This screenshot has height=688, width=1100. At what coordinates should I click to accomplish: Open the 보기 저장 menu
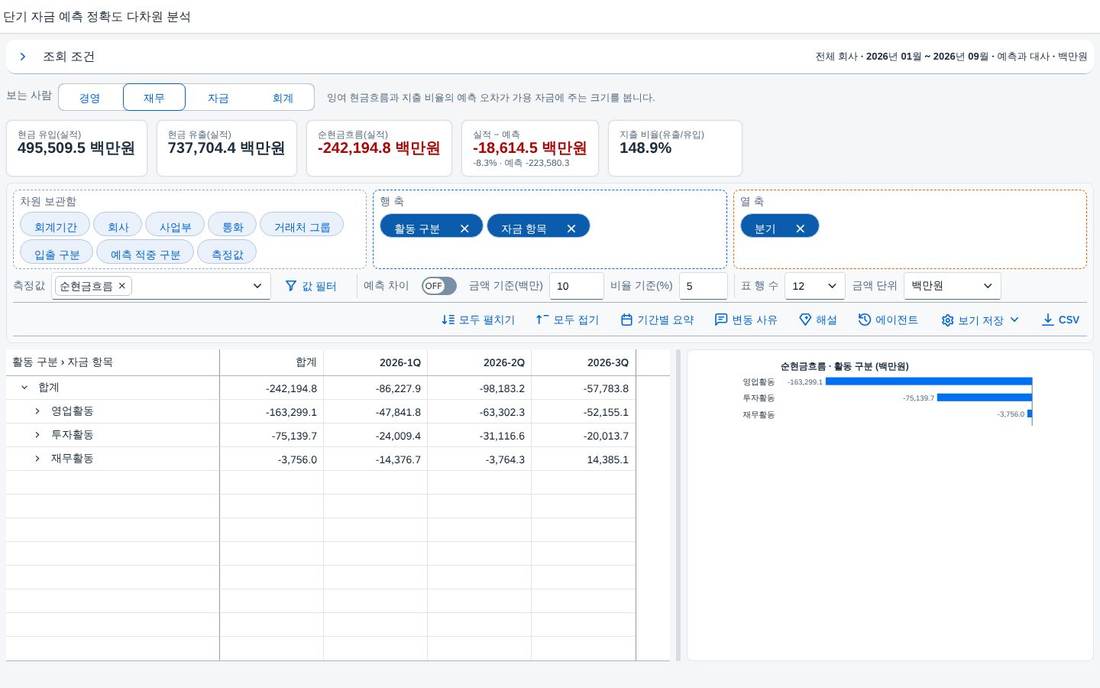point(980,320)
